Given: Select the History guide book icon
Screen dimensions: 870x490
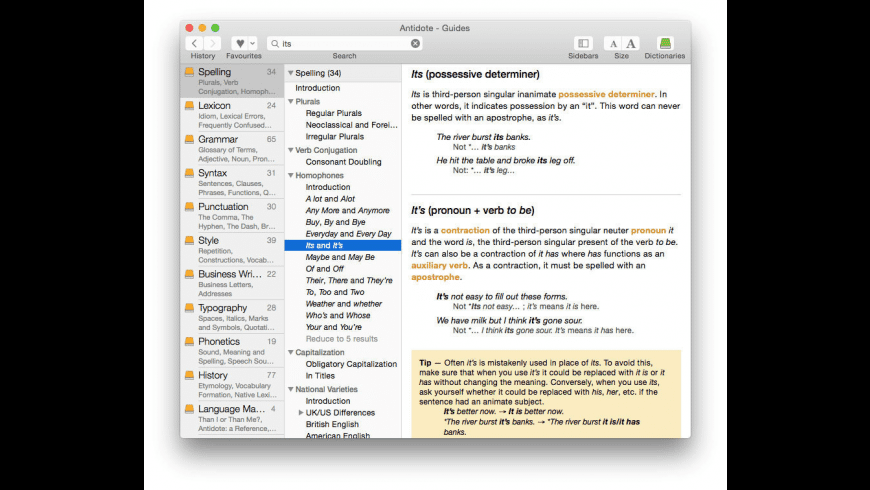Looking at the screenshot, I should (x=189, y=375).
